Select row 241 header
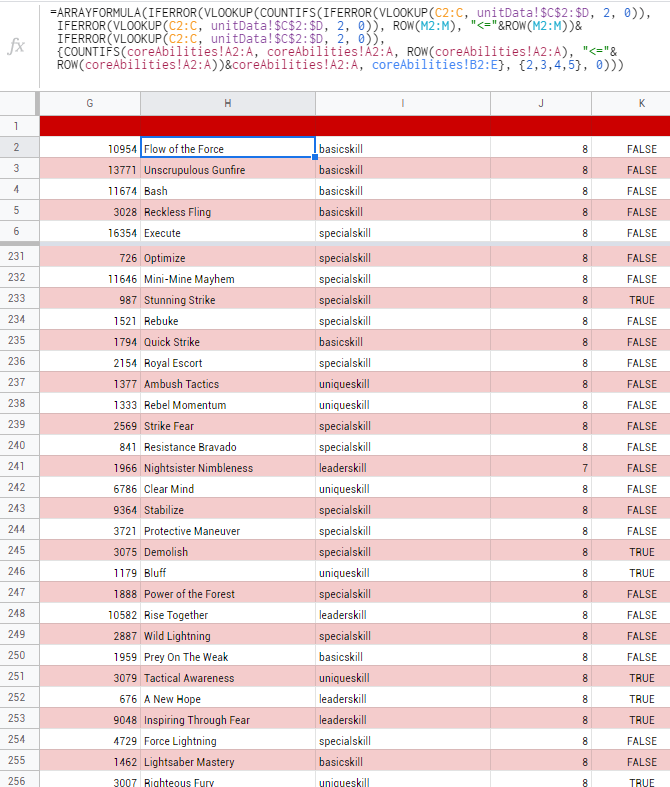 17,466
